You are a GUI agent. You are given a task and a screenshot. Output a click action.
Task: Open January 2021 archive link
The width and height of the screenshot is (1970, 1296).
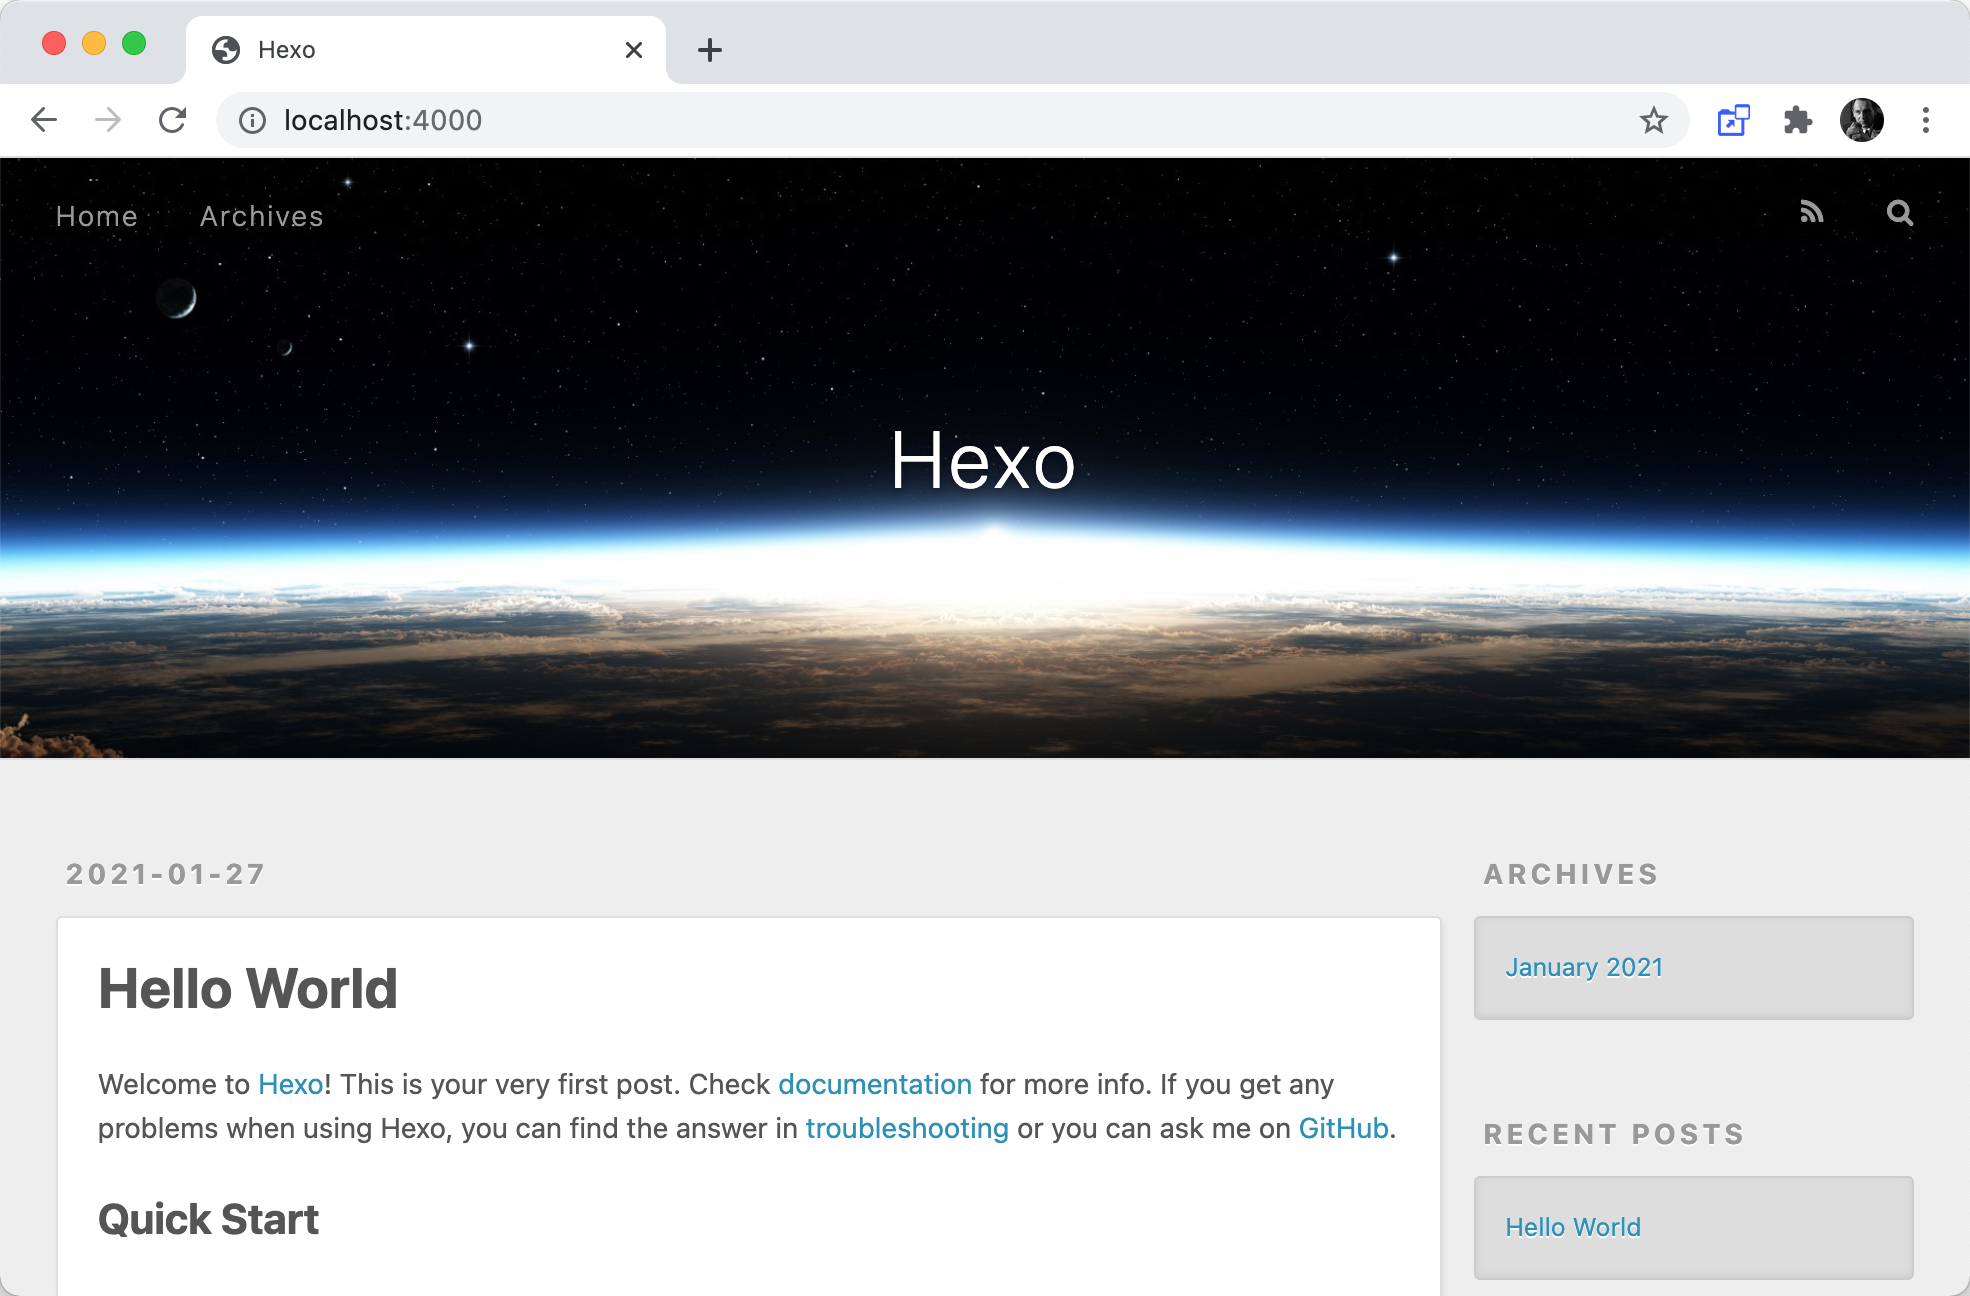pyautogui.click(x=1584, y=967)
